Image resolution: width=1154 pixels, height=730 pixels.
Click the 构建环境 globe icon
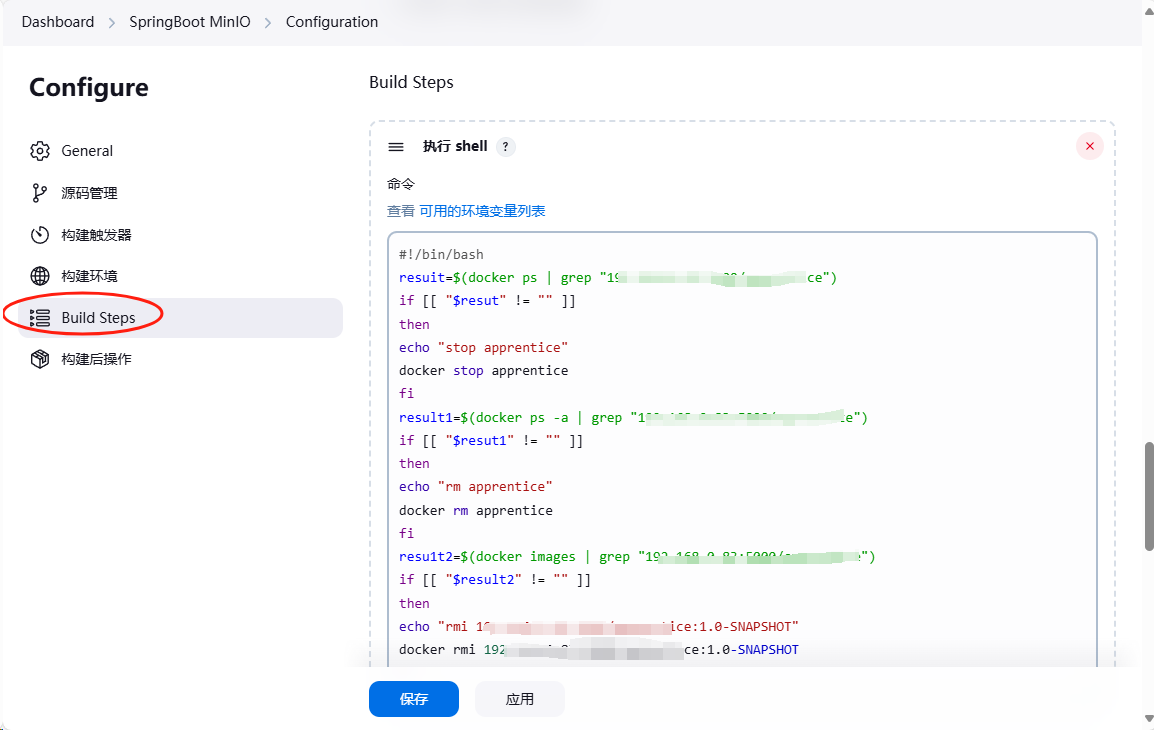point(40,276)
